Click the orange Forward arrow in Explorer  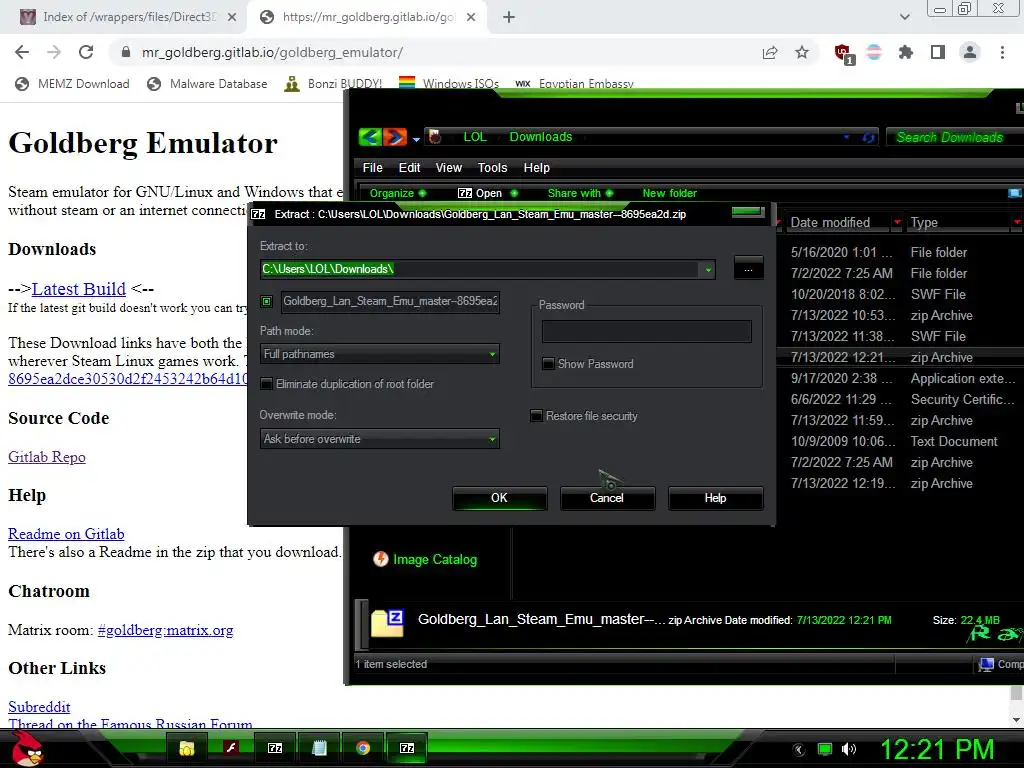[394, 136]
